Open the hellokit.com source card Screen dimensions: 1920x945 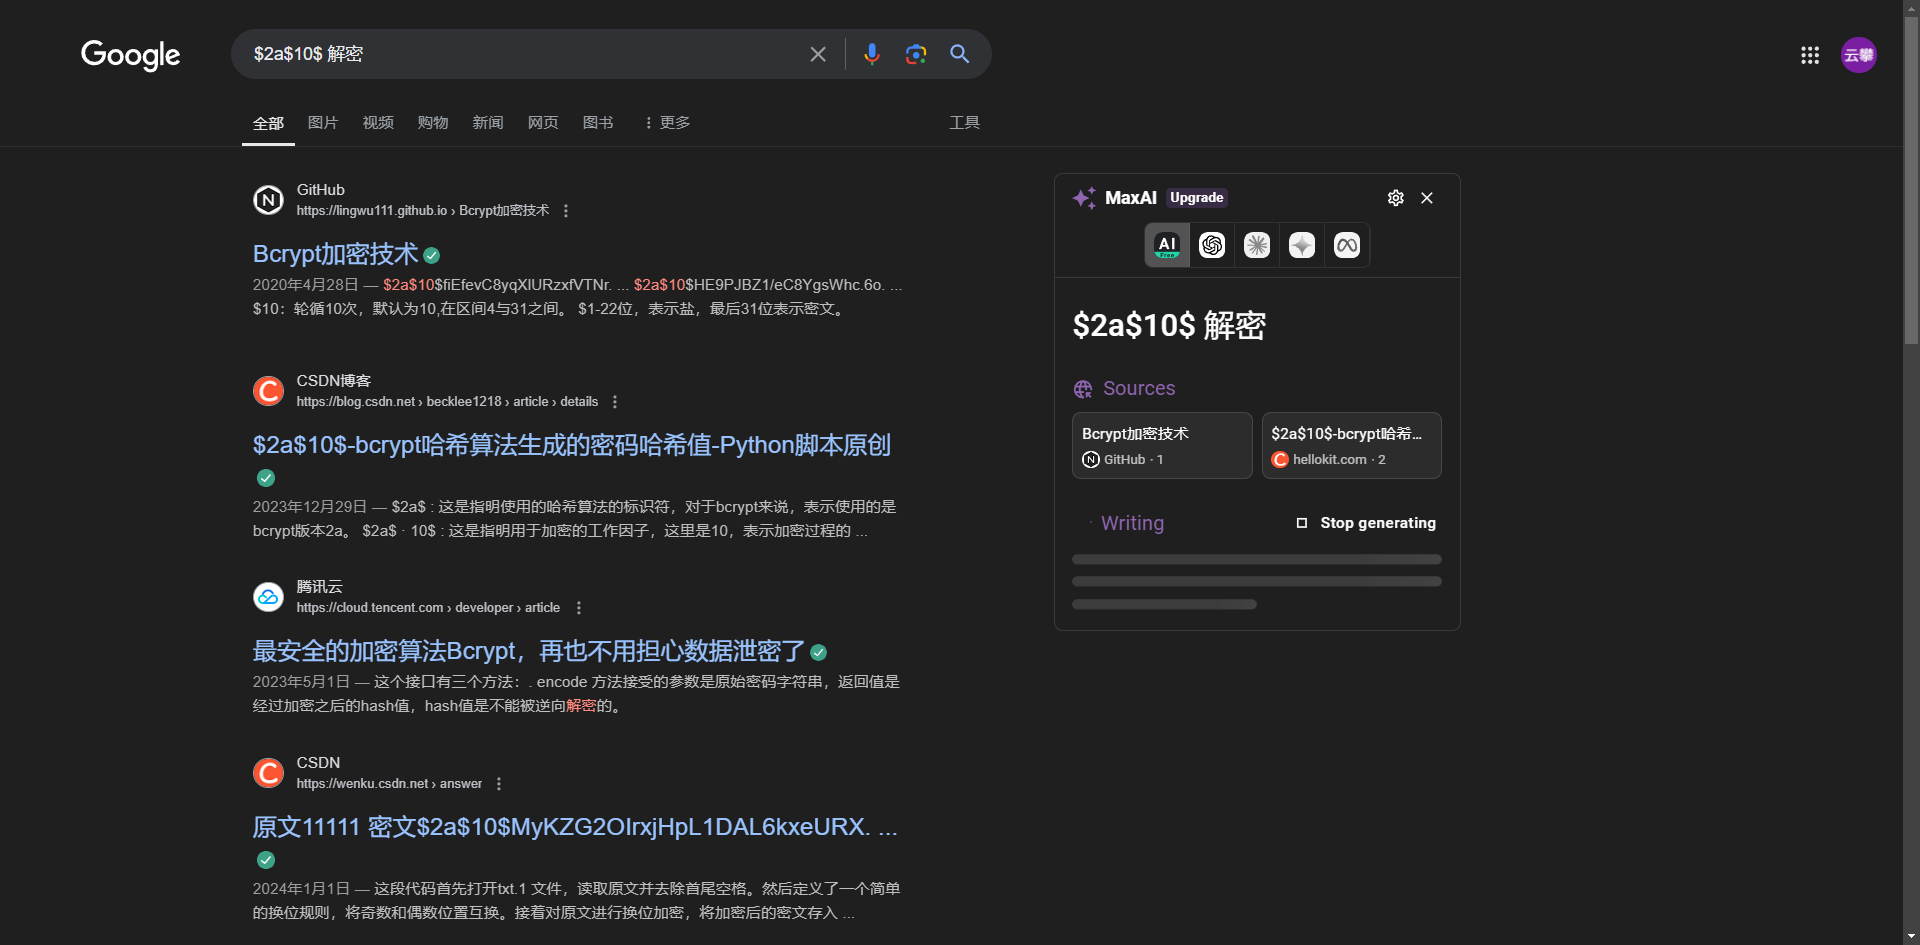pyautogui.click(x=1352, y=446)
